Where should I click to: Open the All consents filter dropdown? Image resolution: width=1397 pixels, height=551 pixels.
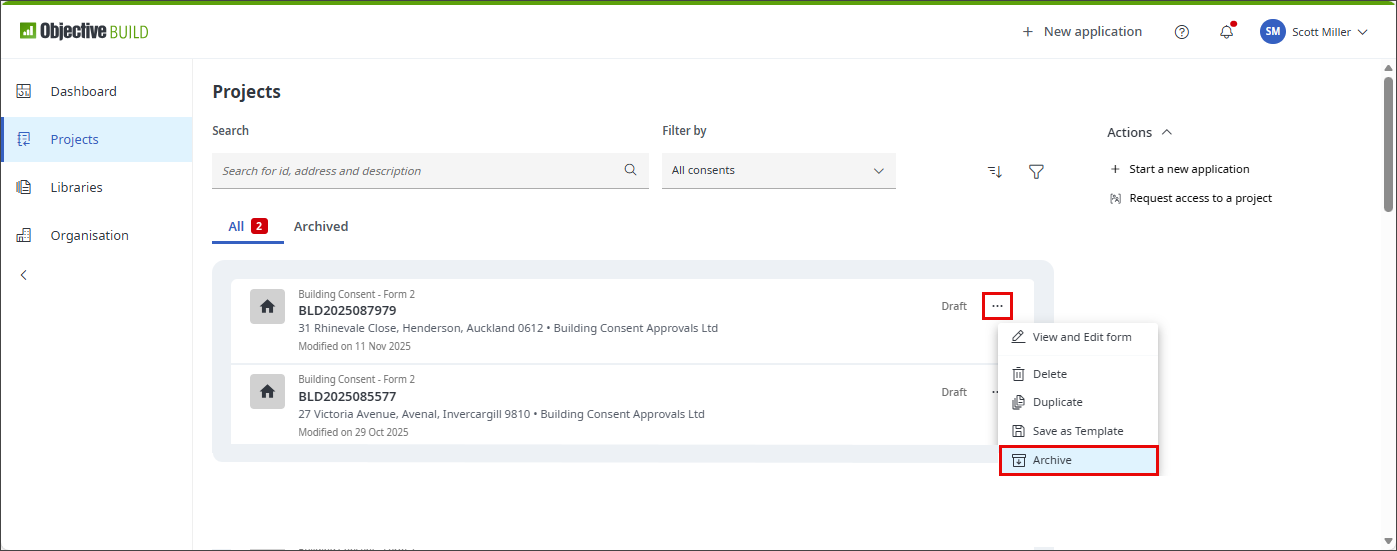click(778, 171)
